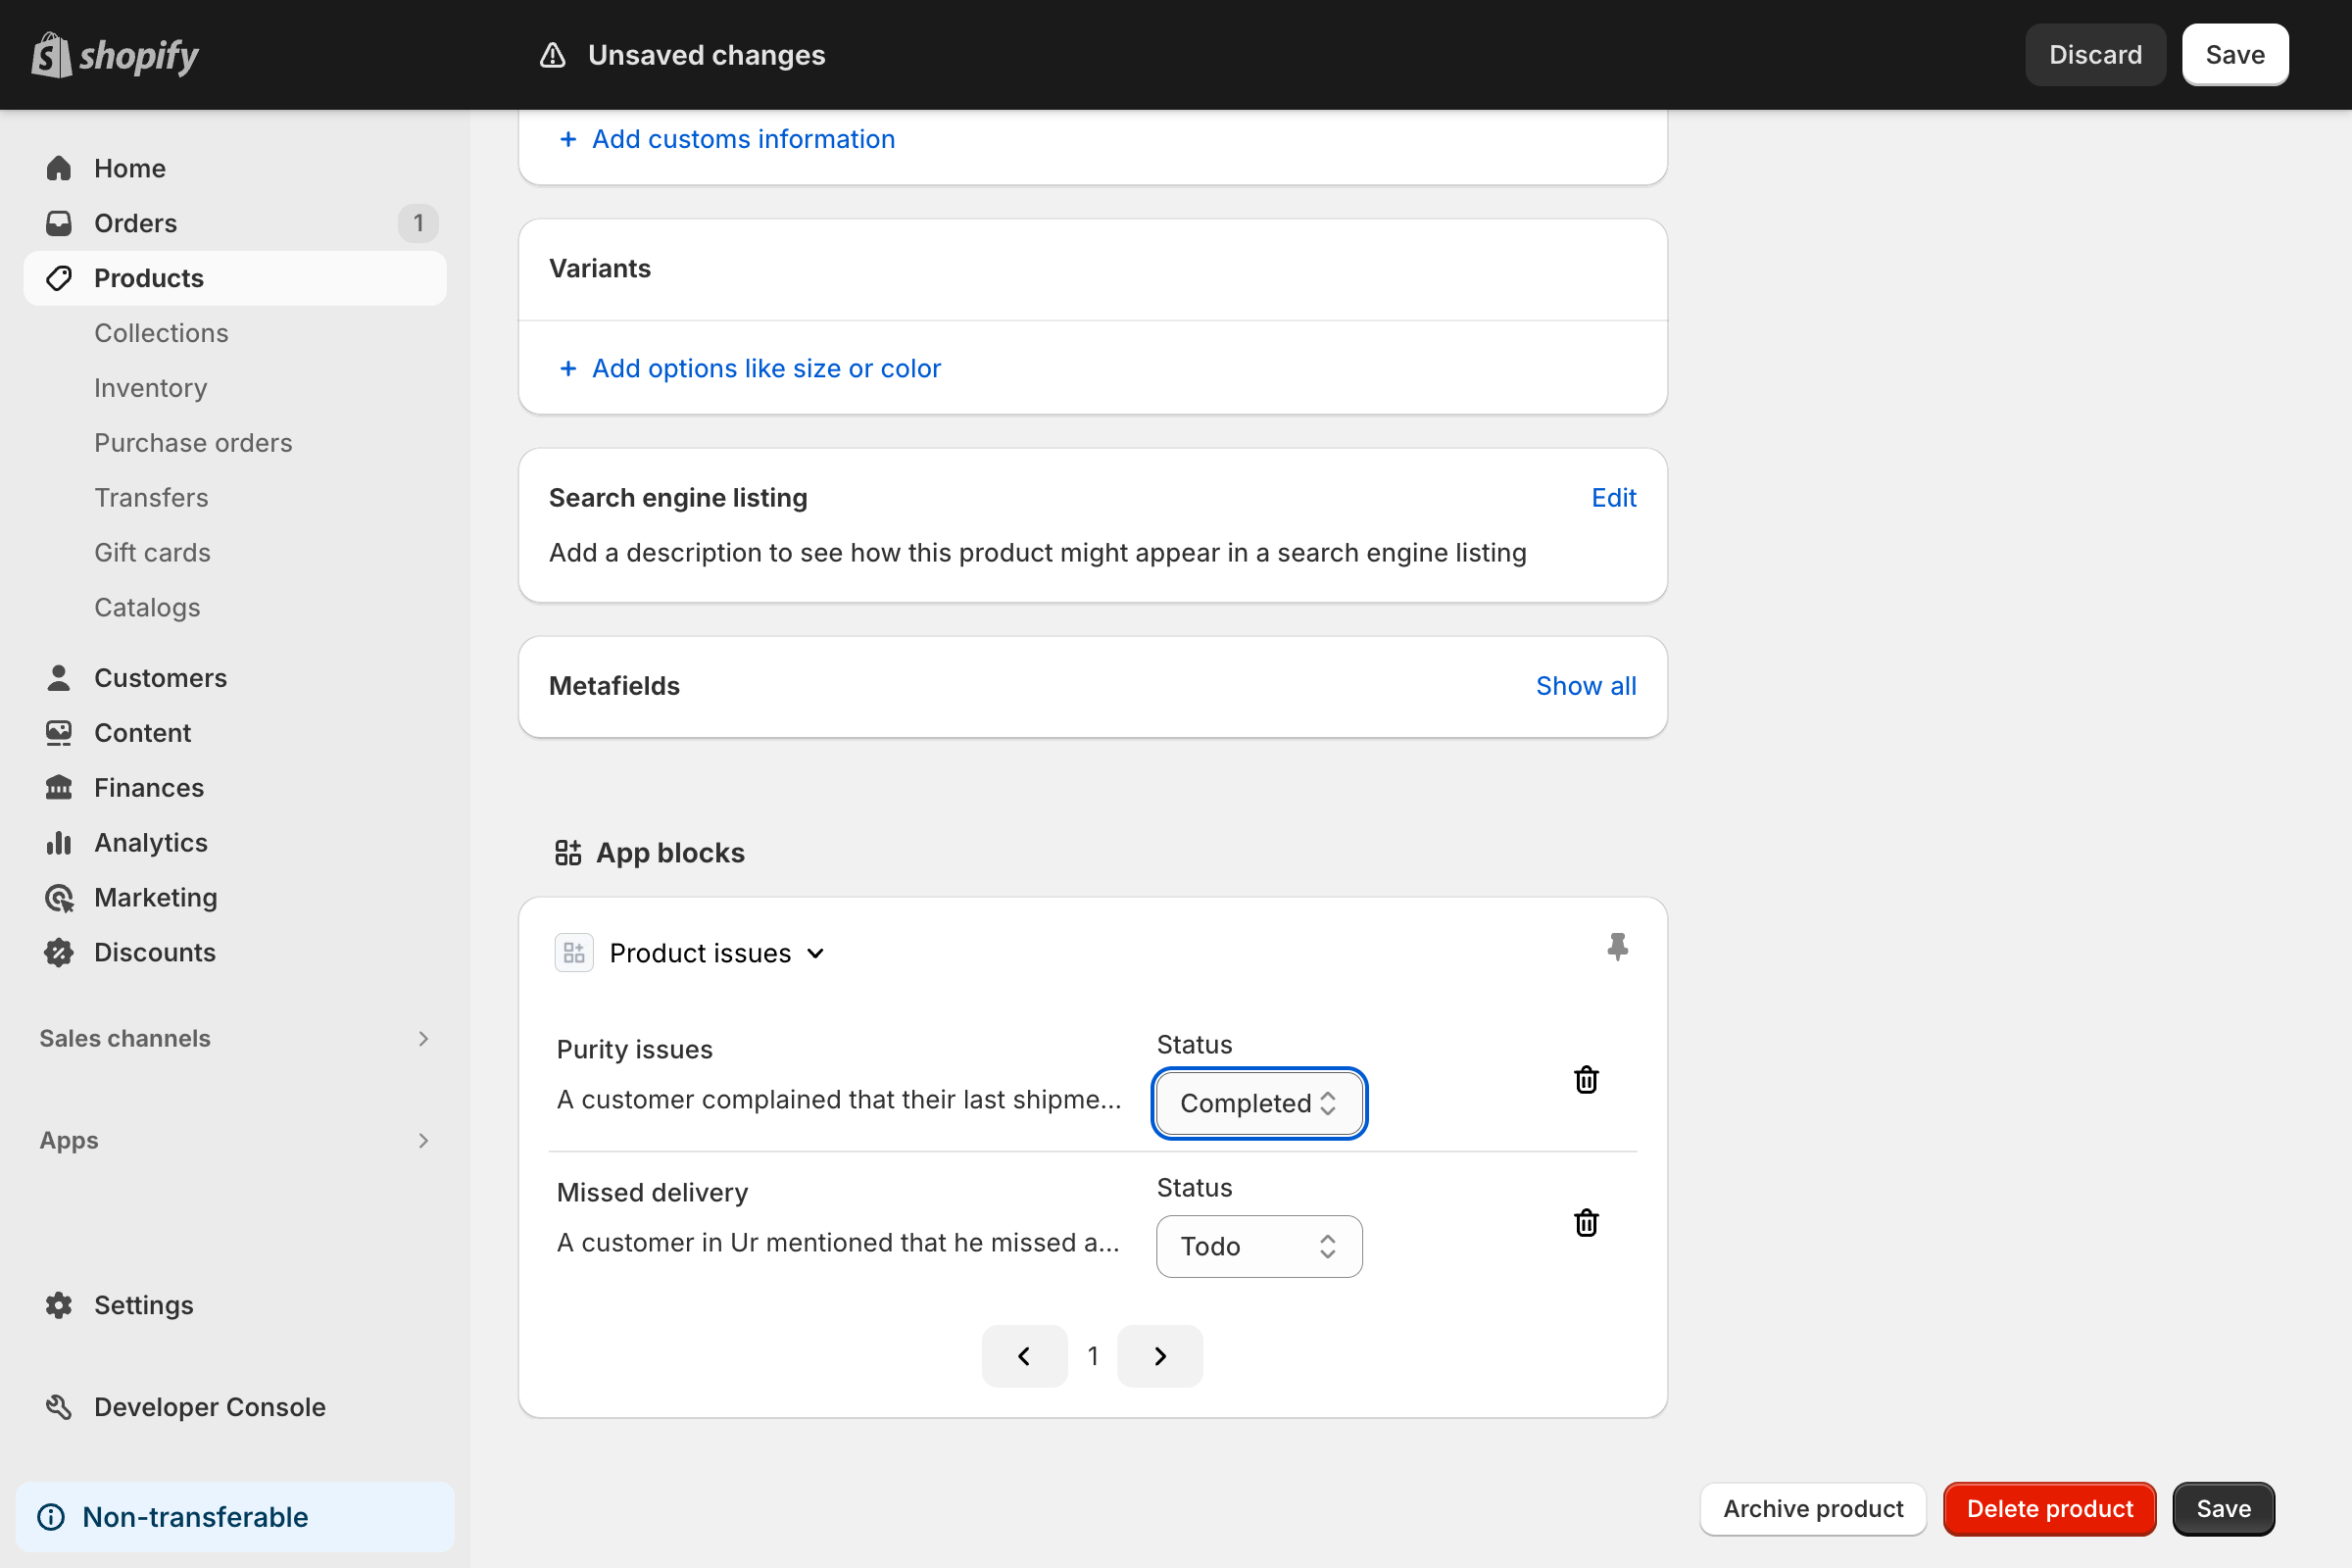Click the unsaved changes warning icon
The width and height of the screenshot is (2352, 1568).
(x=553, y=55)
